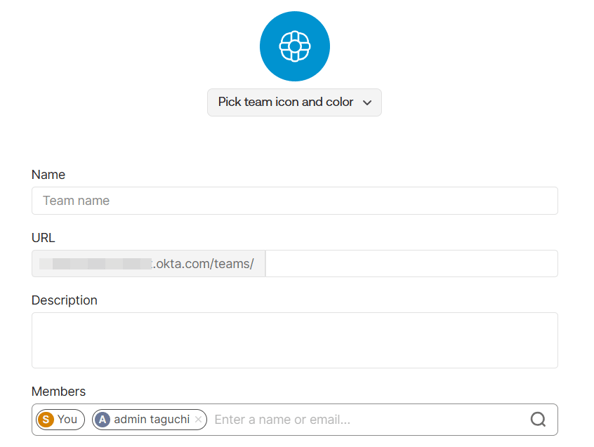Click the orange S avatar for You
594x447 pixels.
[x=46, y=419]
